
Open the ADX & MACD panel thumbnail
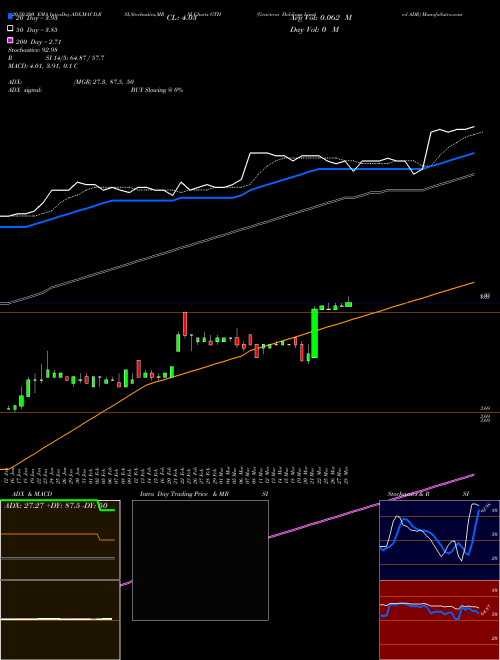click(x=60, y=580)
